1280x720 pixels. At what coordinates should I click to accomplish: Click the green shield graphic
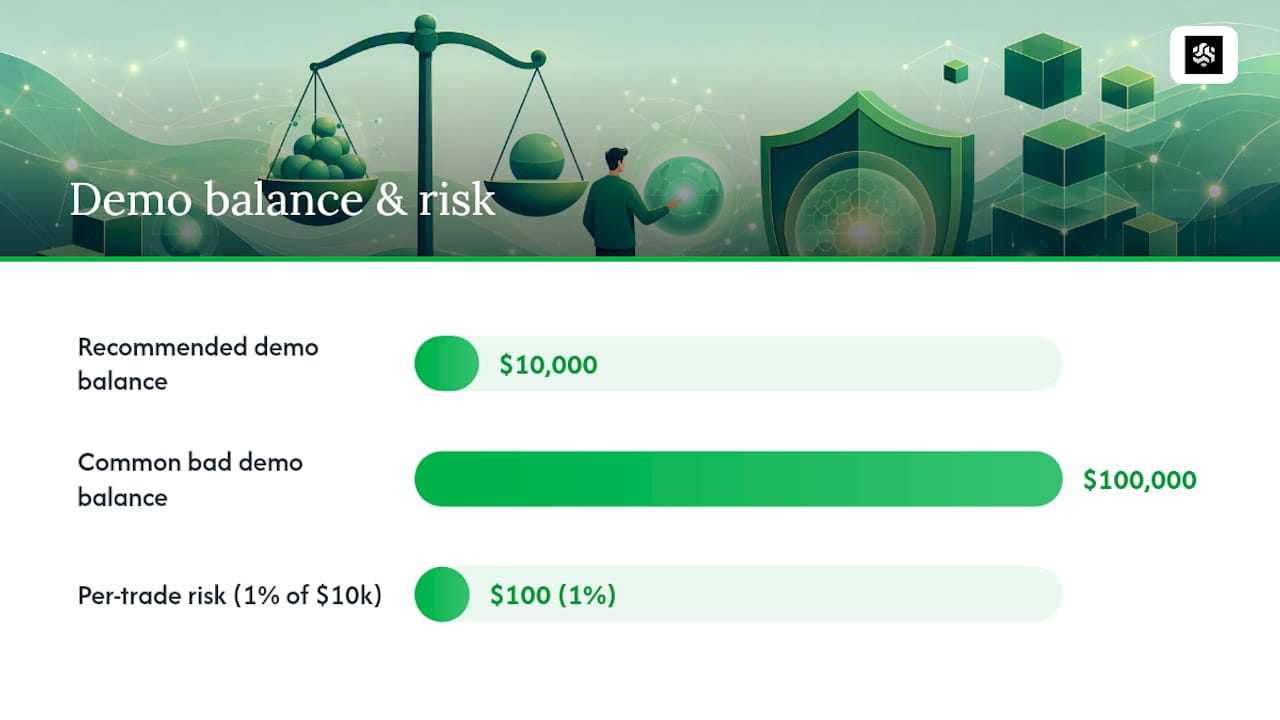point(867,175)
